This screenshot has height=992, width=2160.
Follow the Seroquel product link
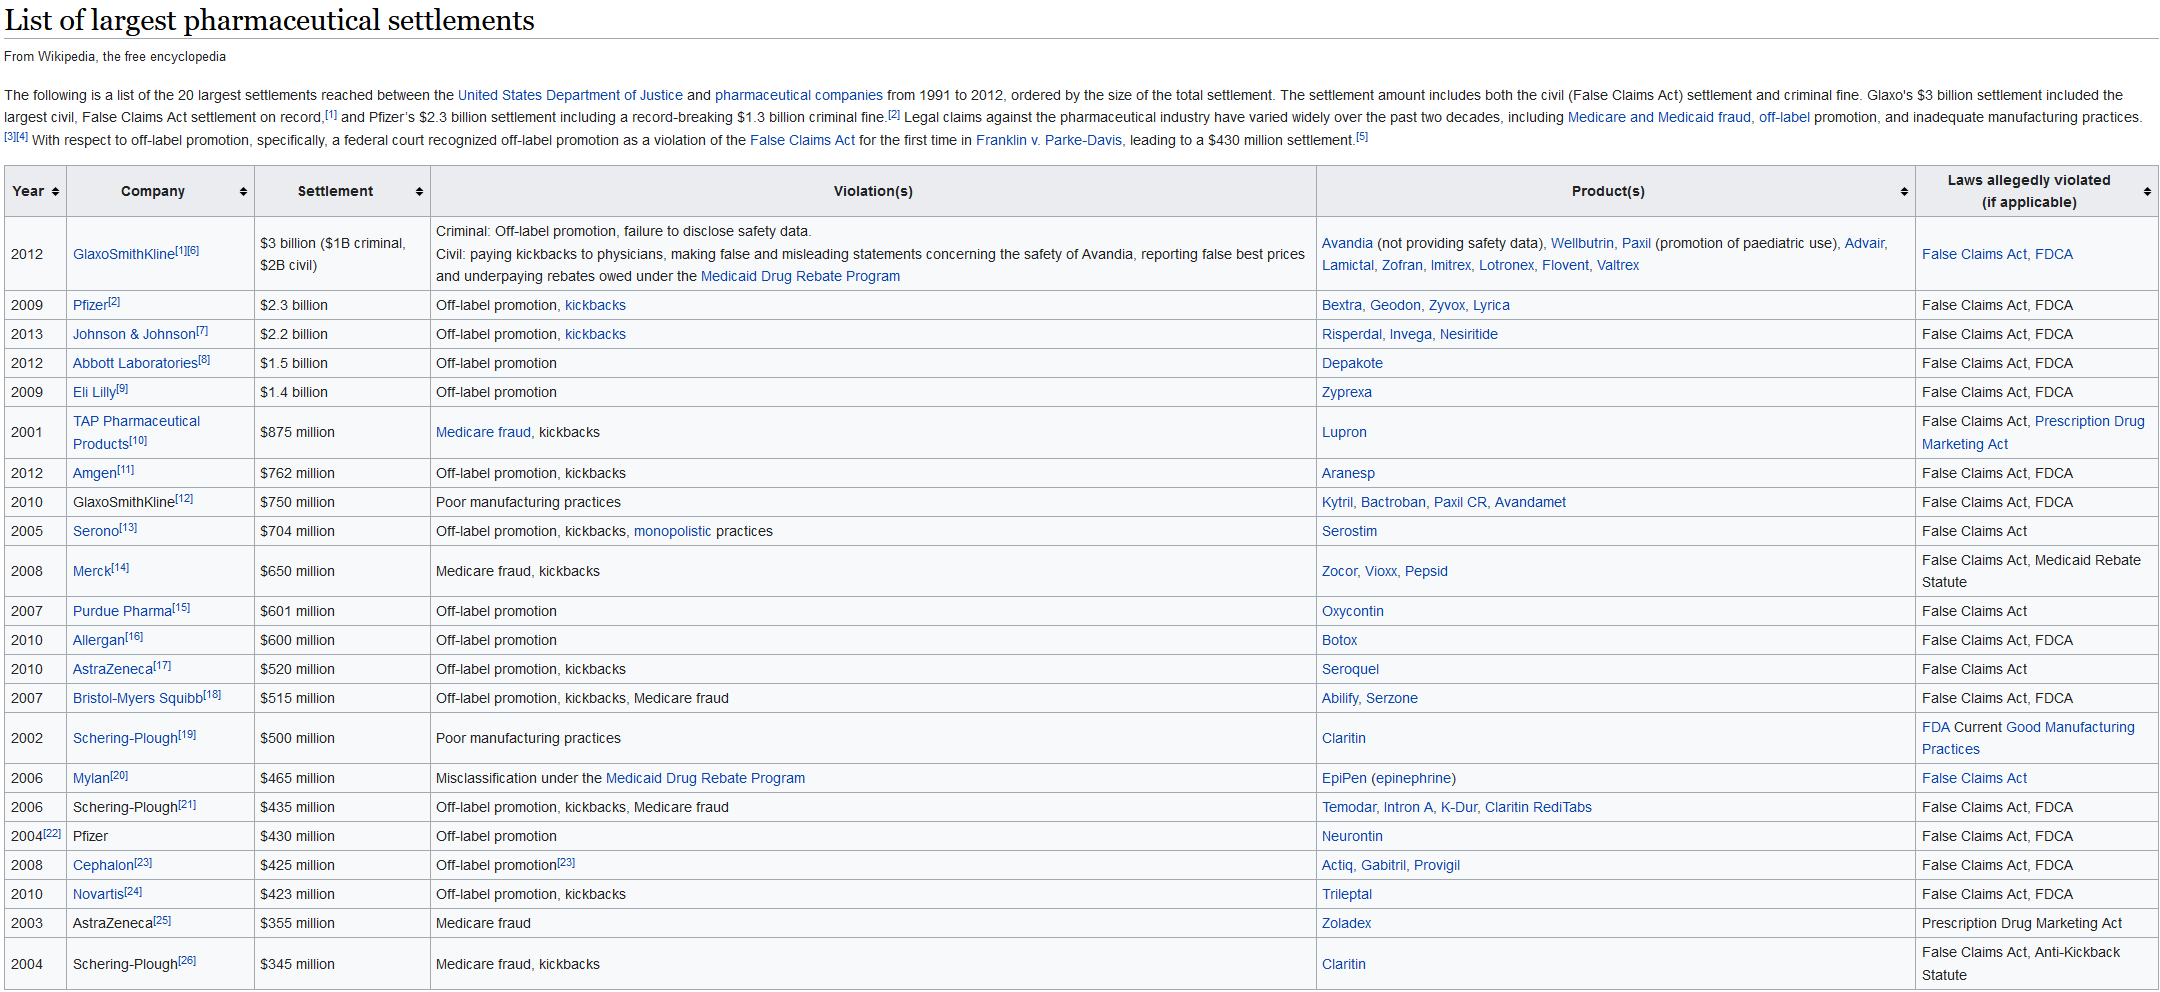tap(1350, 669)
